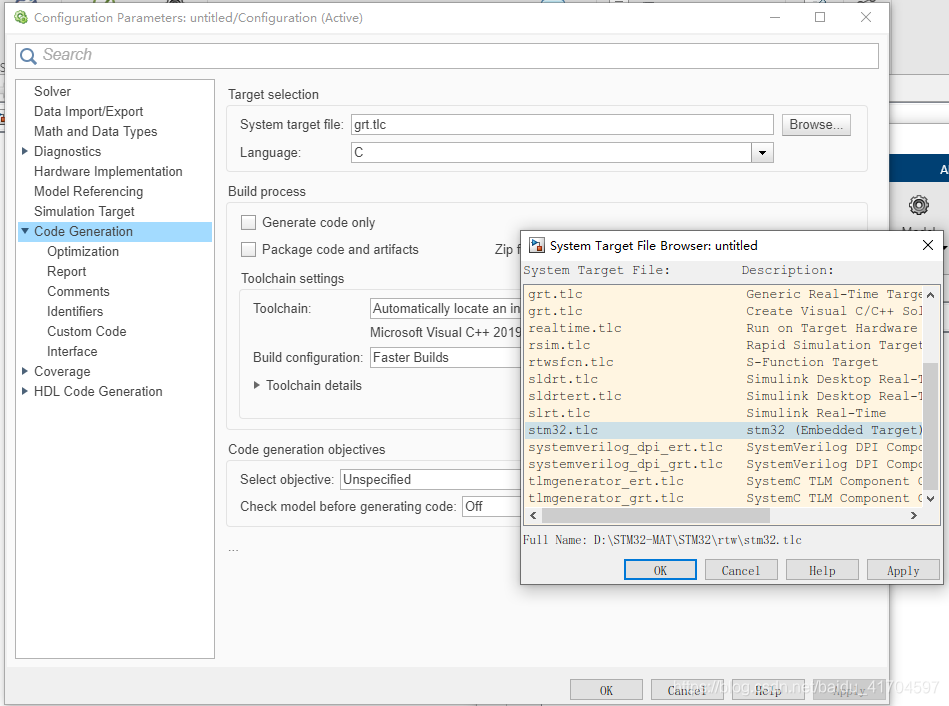Select the Optimization sub-item

[83, 251]
